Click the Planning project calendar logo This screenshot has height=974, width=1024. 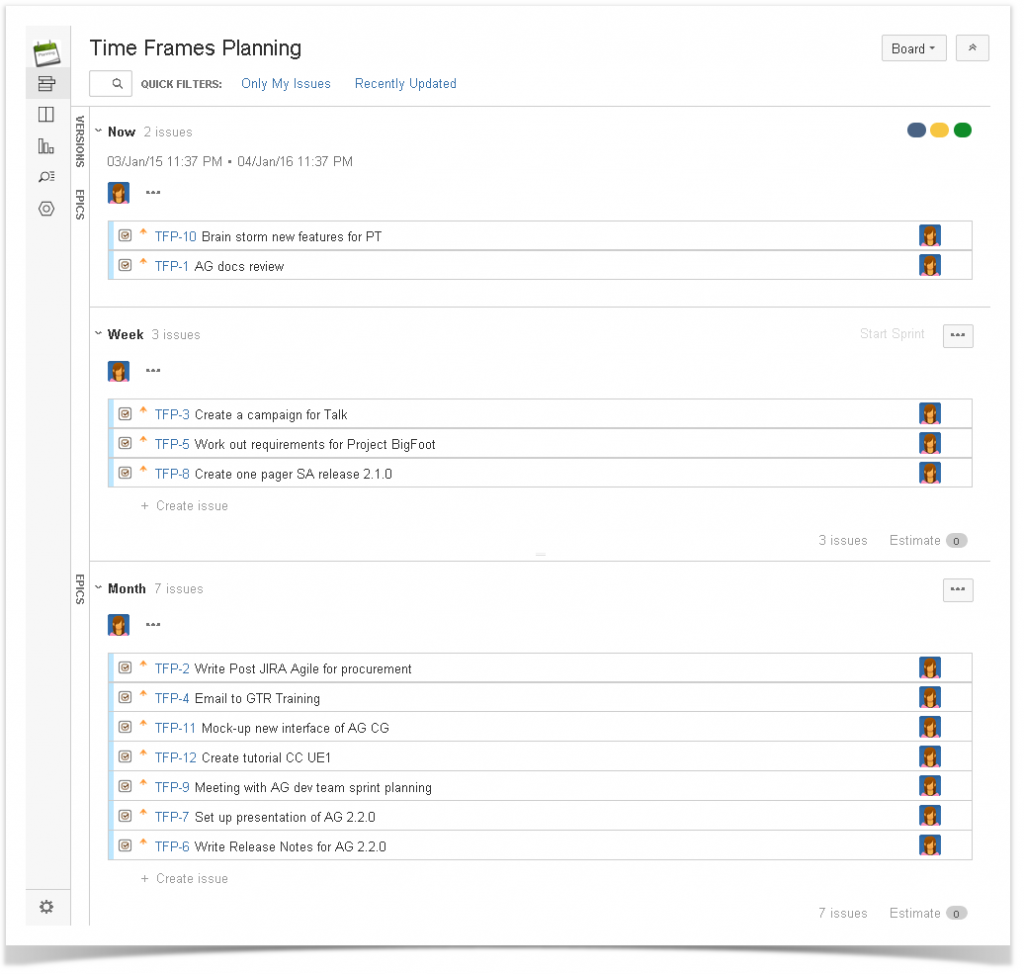coord(46,44)
